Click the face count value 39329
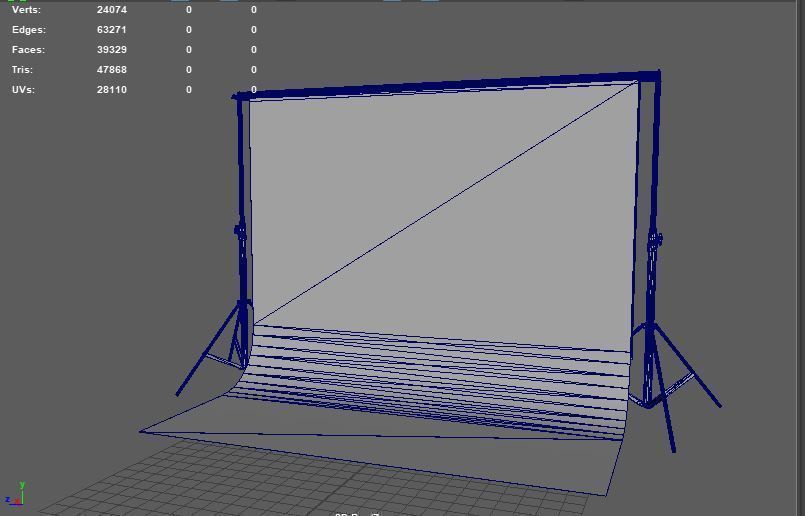Viewport: 805px width, 516px height. (111, 50)
